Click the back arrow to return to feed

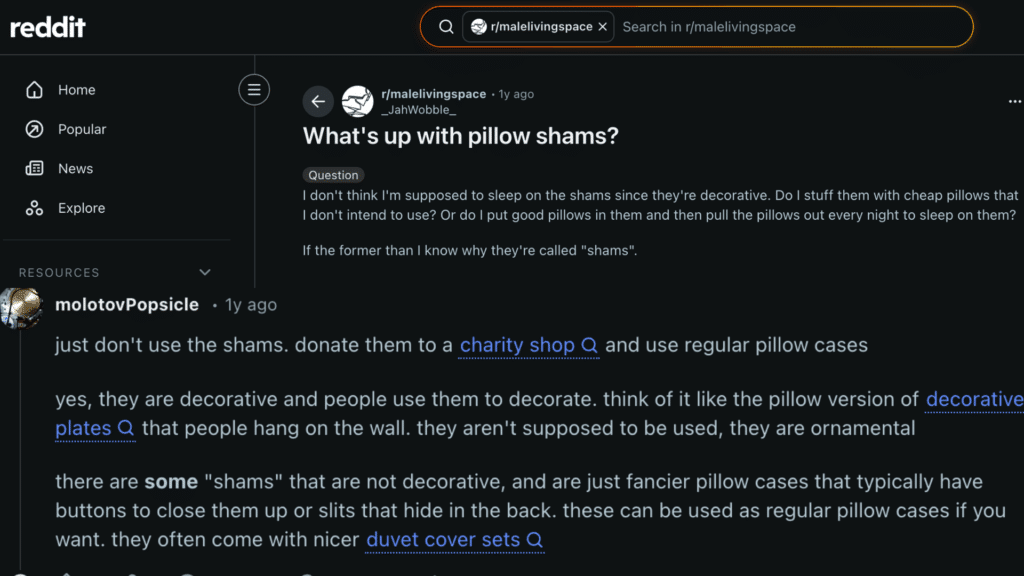[318, 101]
